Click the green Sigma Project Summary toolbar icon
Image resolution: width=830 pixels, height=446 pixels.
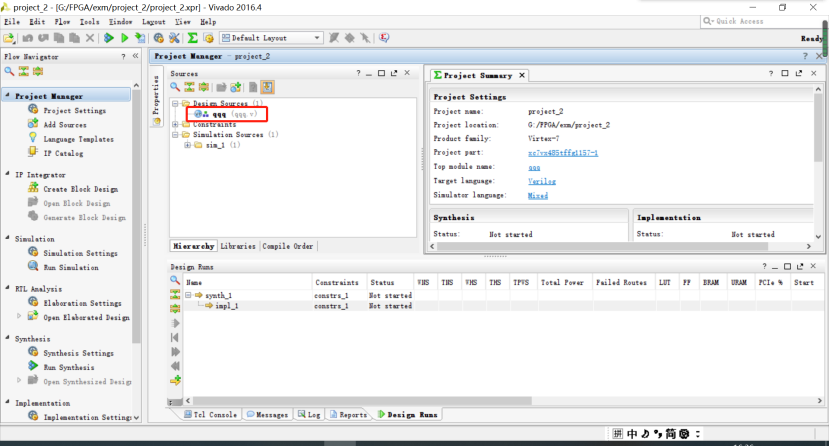click(192, 38)
